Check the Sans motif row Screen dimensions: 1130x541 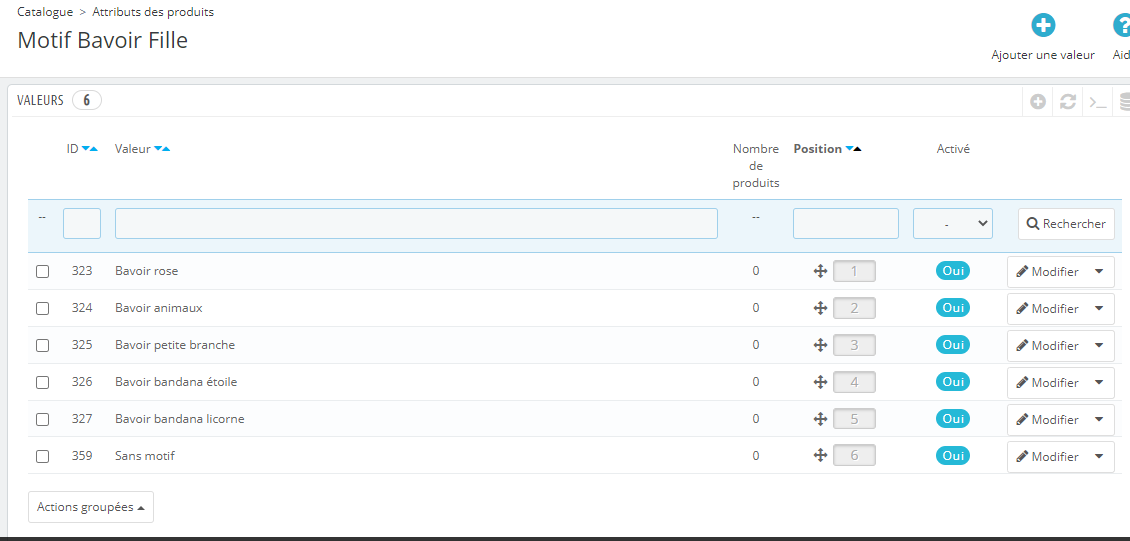[43, 456]
